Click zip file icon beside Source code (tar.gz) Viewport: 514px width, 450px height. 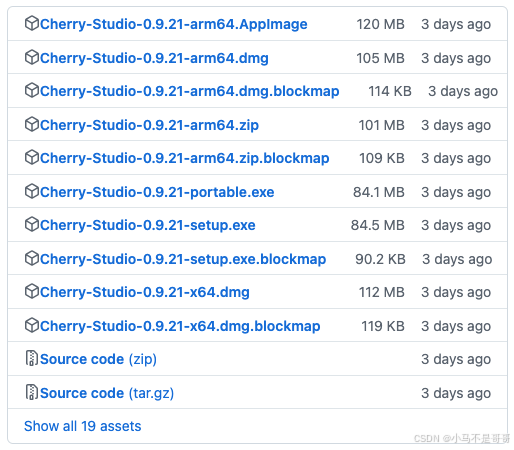tap(32, 392)
